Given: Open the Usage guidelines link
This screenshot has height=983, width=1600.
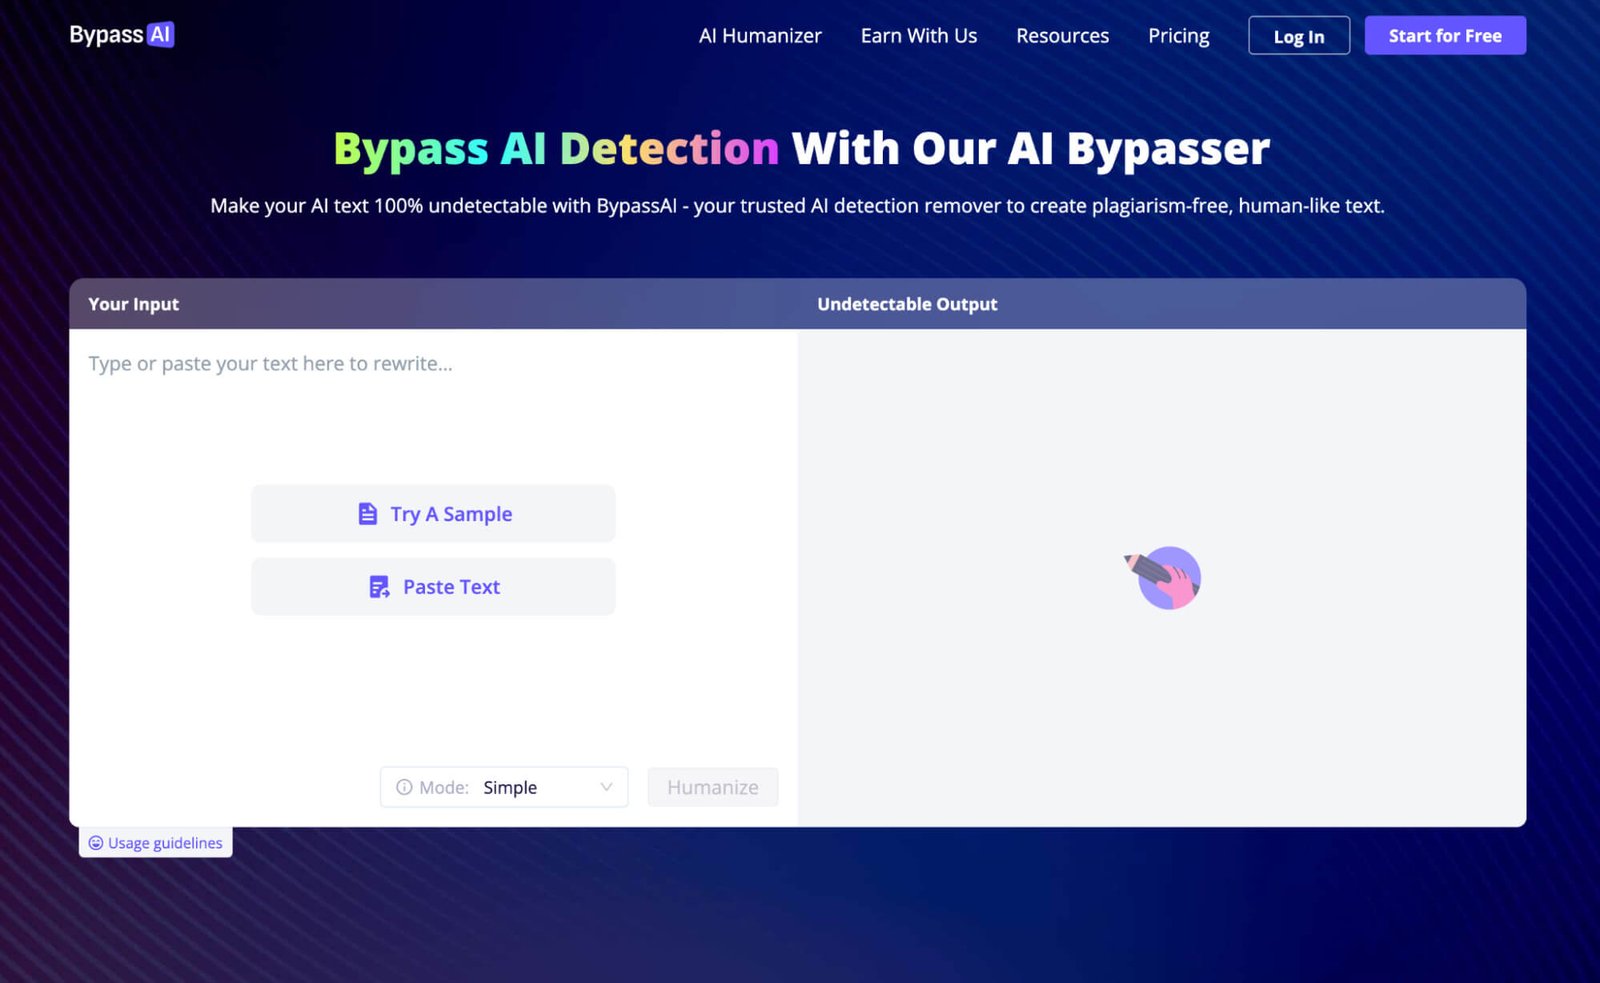Looking at the screenshot, I should click(165, 843).
